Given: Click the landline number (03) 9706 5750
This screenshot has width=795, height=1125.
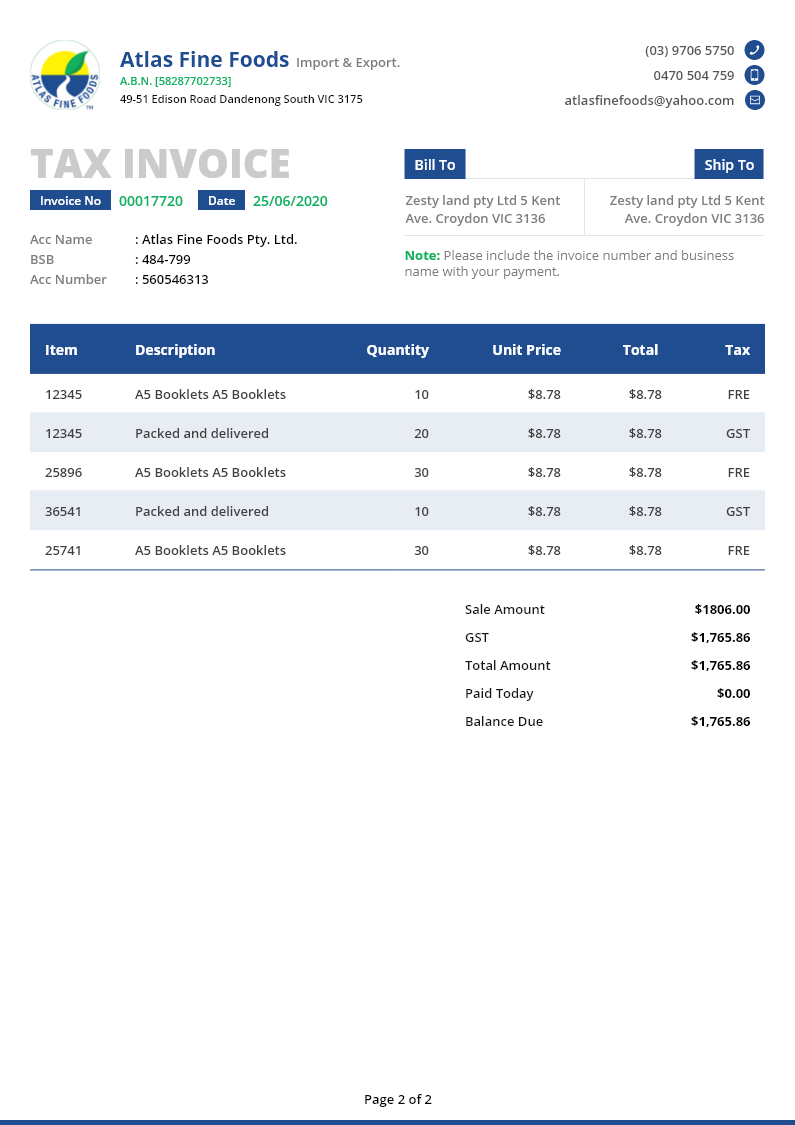Looking at the screenshot, I should (x=689, y=50).
